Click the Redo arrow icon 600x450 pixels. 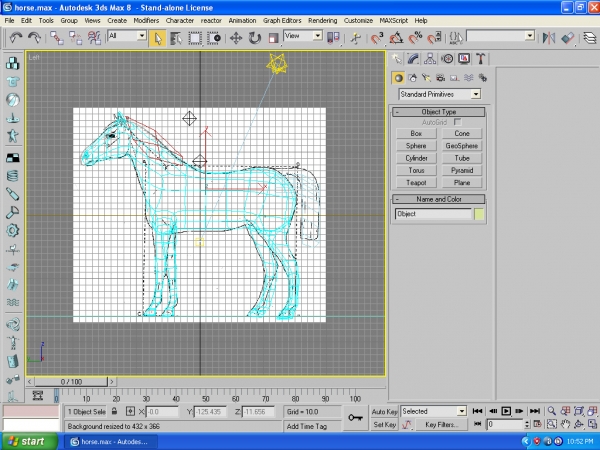pos(34,38)
